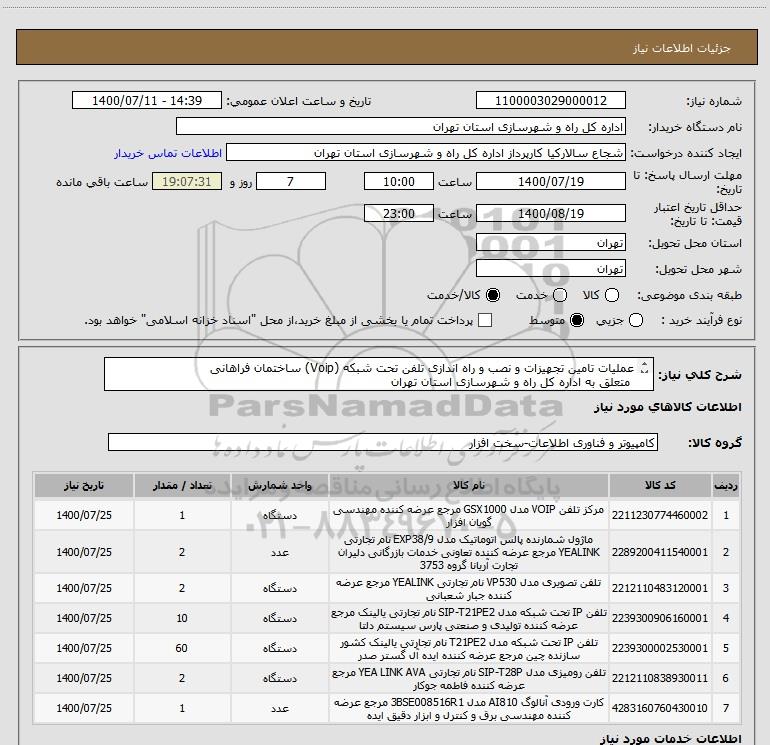Select the کالا/خدمت radio button
This screenshot has height=745, width=770.
(x=493, y=295)
